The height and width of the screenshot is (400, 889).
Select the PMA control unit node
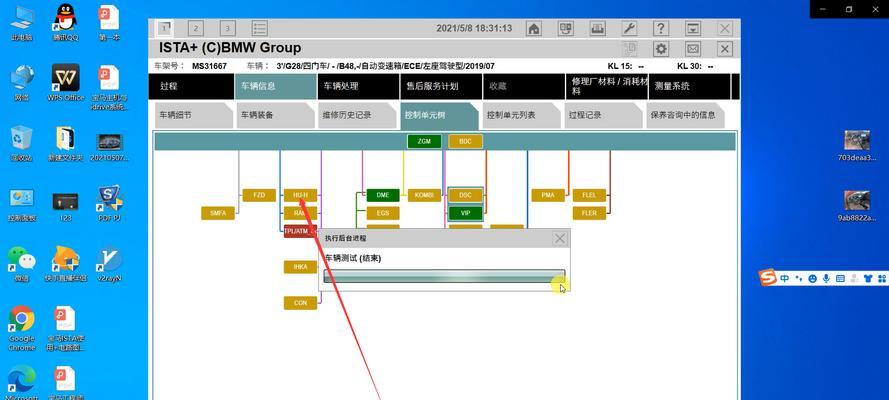tap(548, 195)
